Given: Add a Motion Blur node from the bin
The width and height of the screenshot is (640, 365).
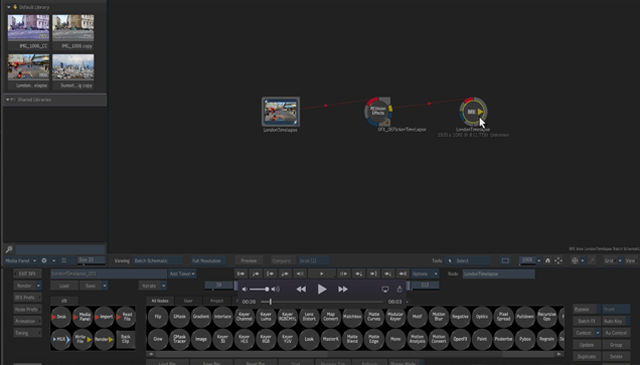Looking at the screenshot, I should (x=439, y=317).
